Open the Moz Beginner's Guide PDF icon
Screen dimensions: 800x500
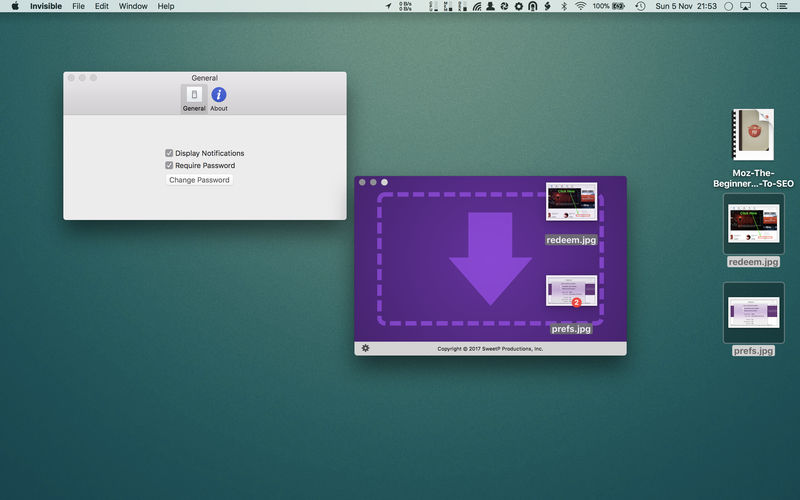pyautogui.click(x=753, y=135)
